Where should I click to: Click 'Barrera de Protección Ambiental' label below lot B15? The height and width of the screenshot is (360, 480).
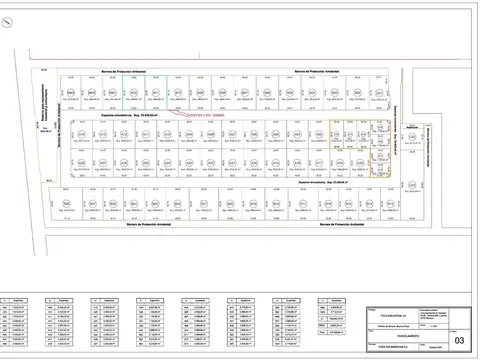(342, 224)
